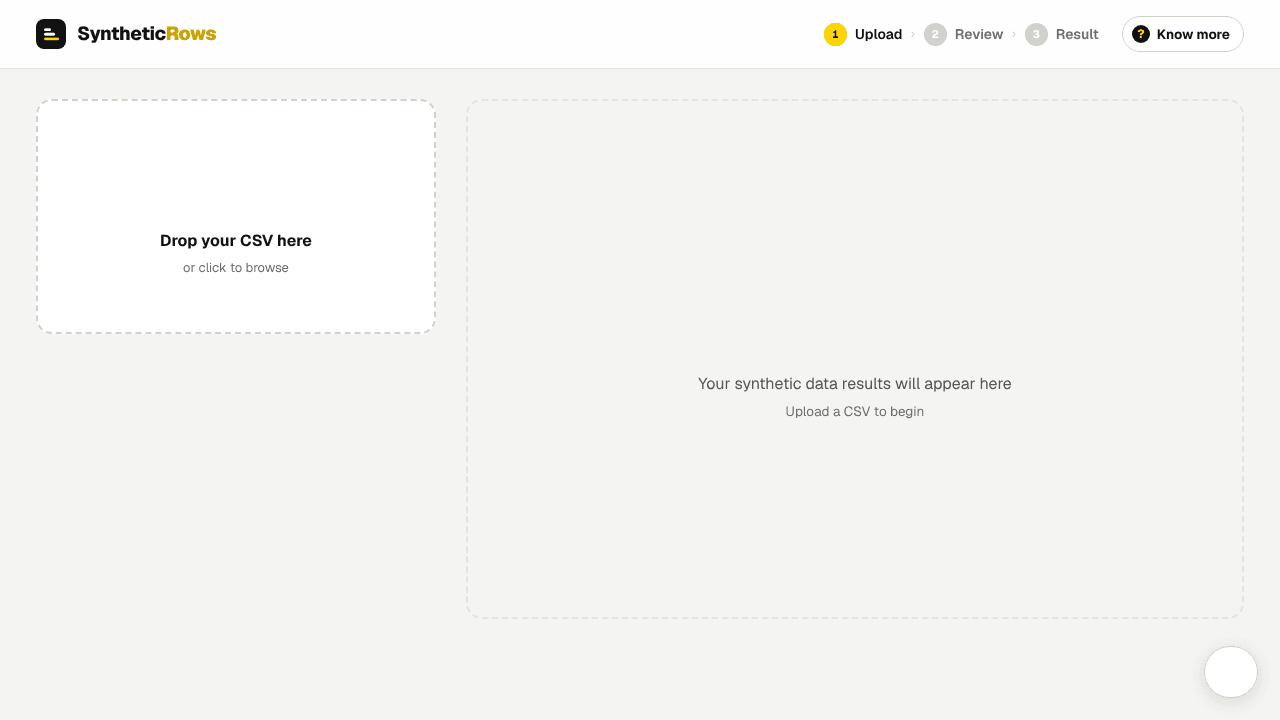Select the Upload step label
Screen dimensions: 1280x720
878,34
